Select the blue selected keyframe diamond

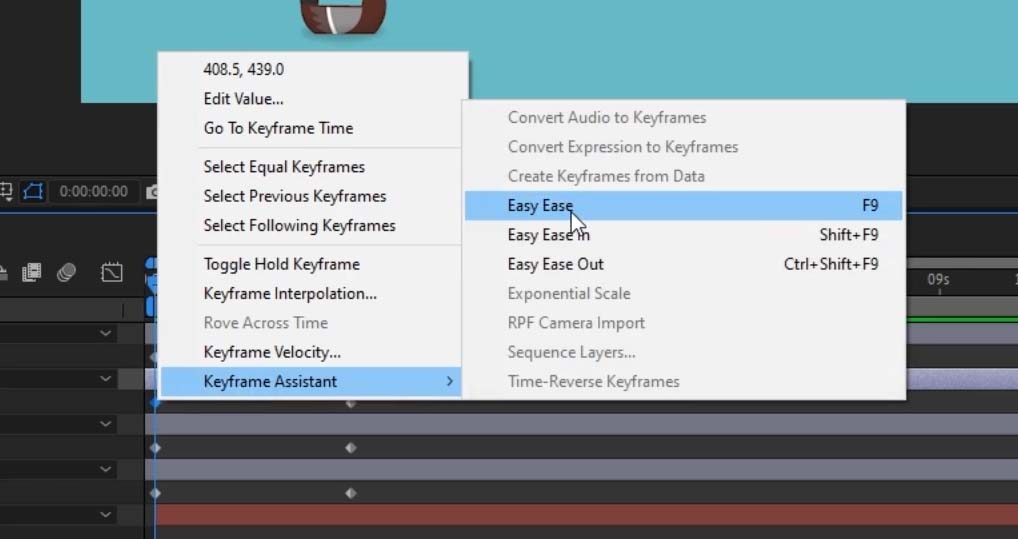[155, 403]
